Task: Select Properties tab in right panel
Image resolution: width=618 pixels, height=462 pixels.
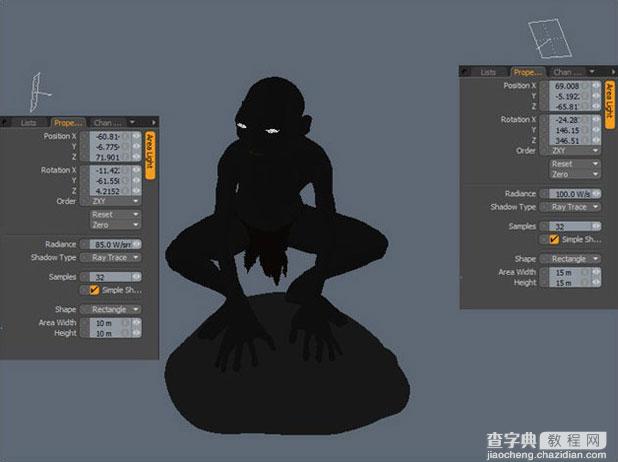Action: pyautogui.click(x=528, y=72)
